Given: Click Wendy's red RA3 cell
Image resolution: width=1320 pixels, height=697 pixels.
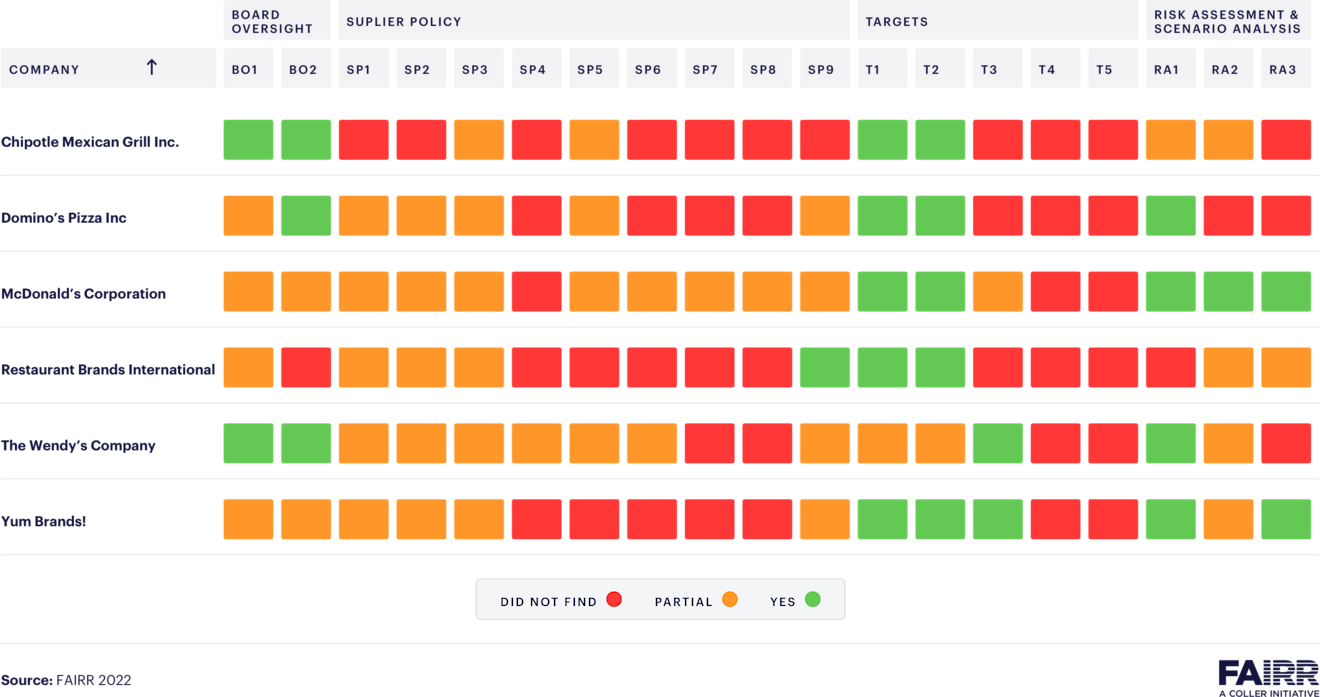Looking at the screenshot, I should 1286,444.
